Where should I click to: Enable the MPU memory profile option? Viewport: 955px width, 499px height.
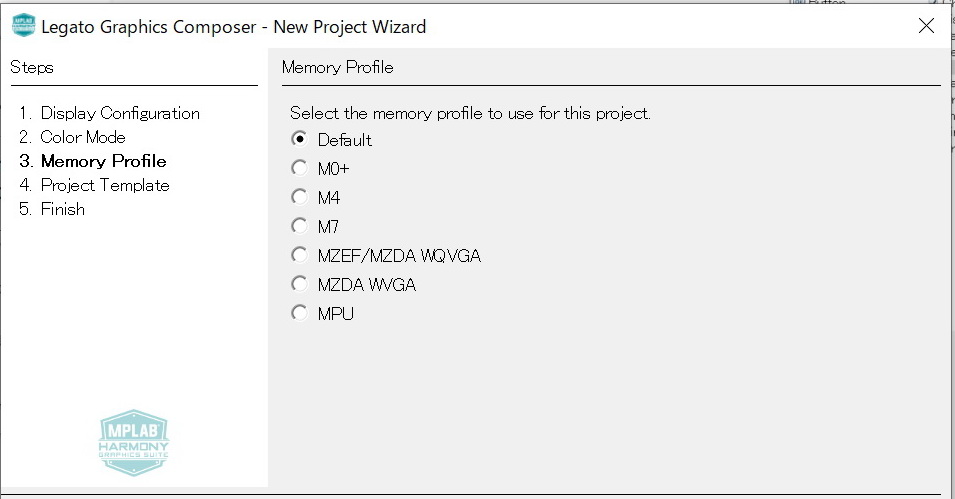299,314
